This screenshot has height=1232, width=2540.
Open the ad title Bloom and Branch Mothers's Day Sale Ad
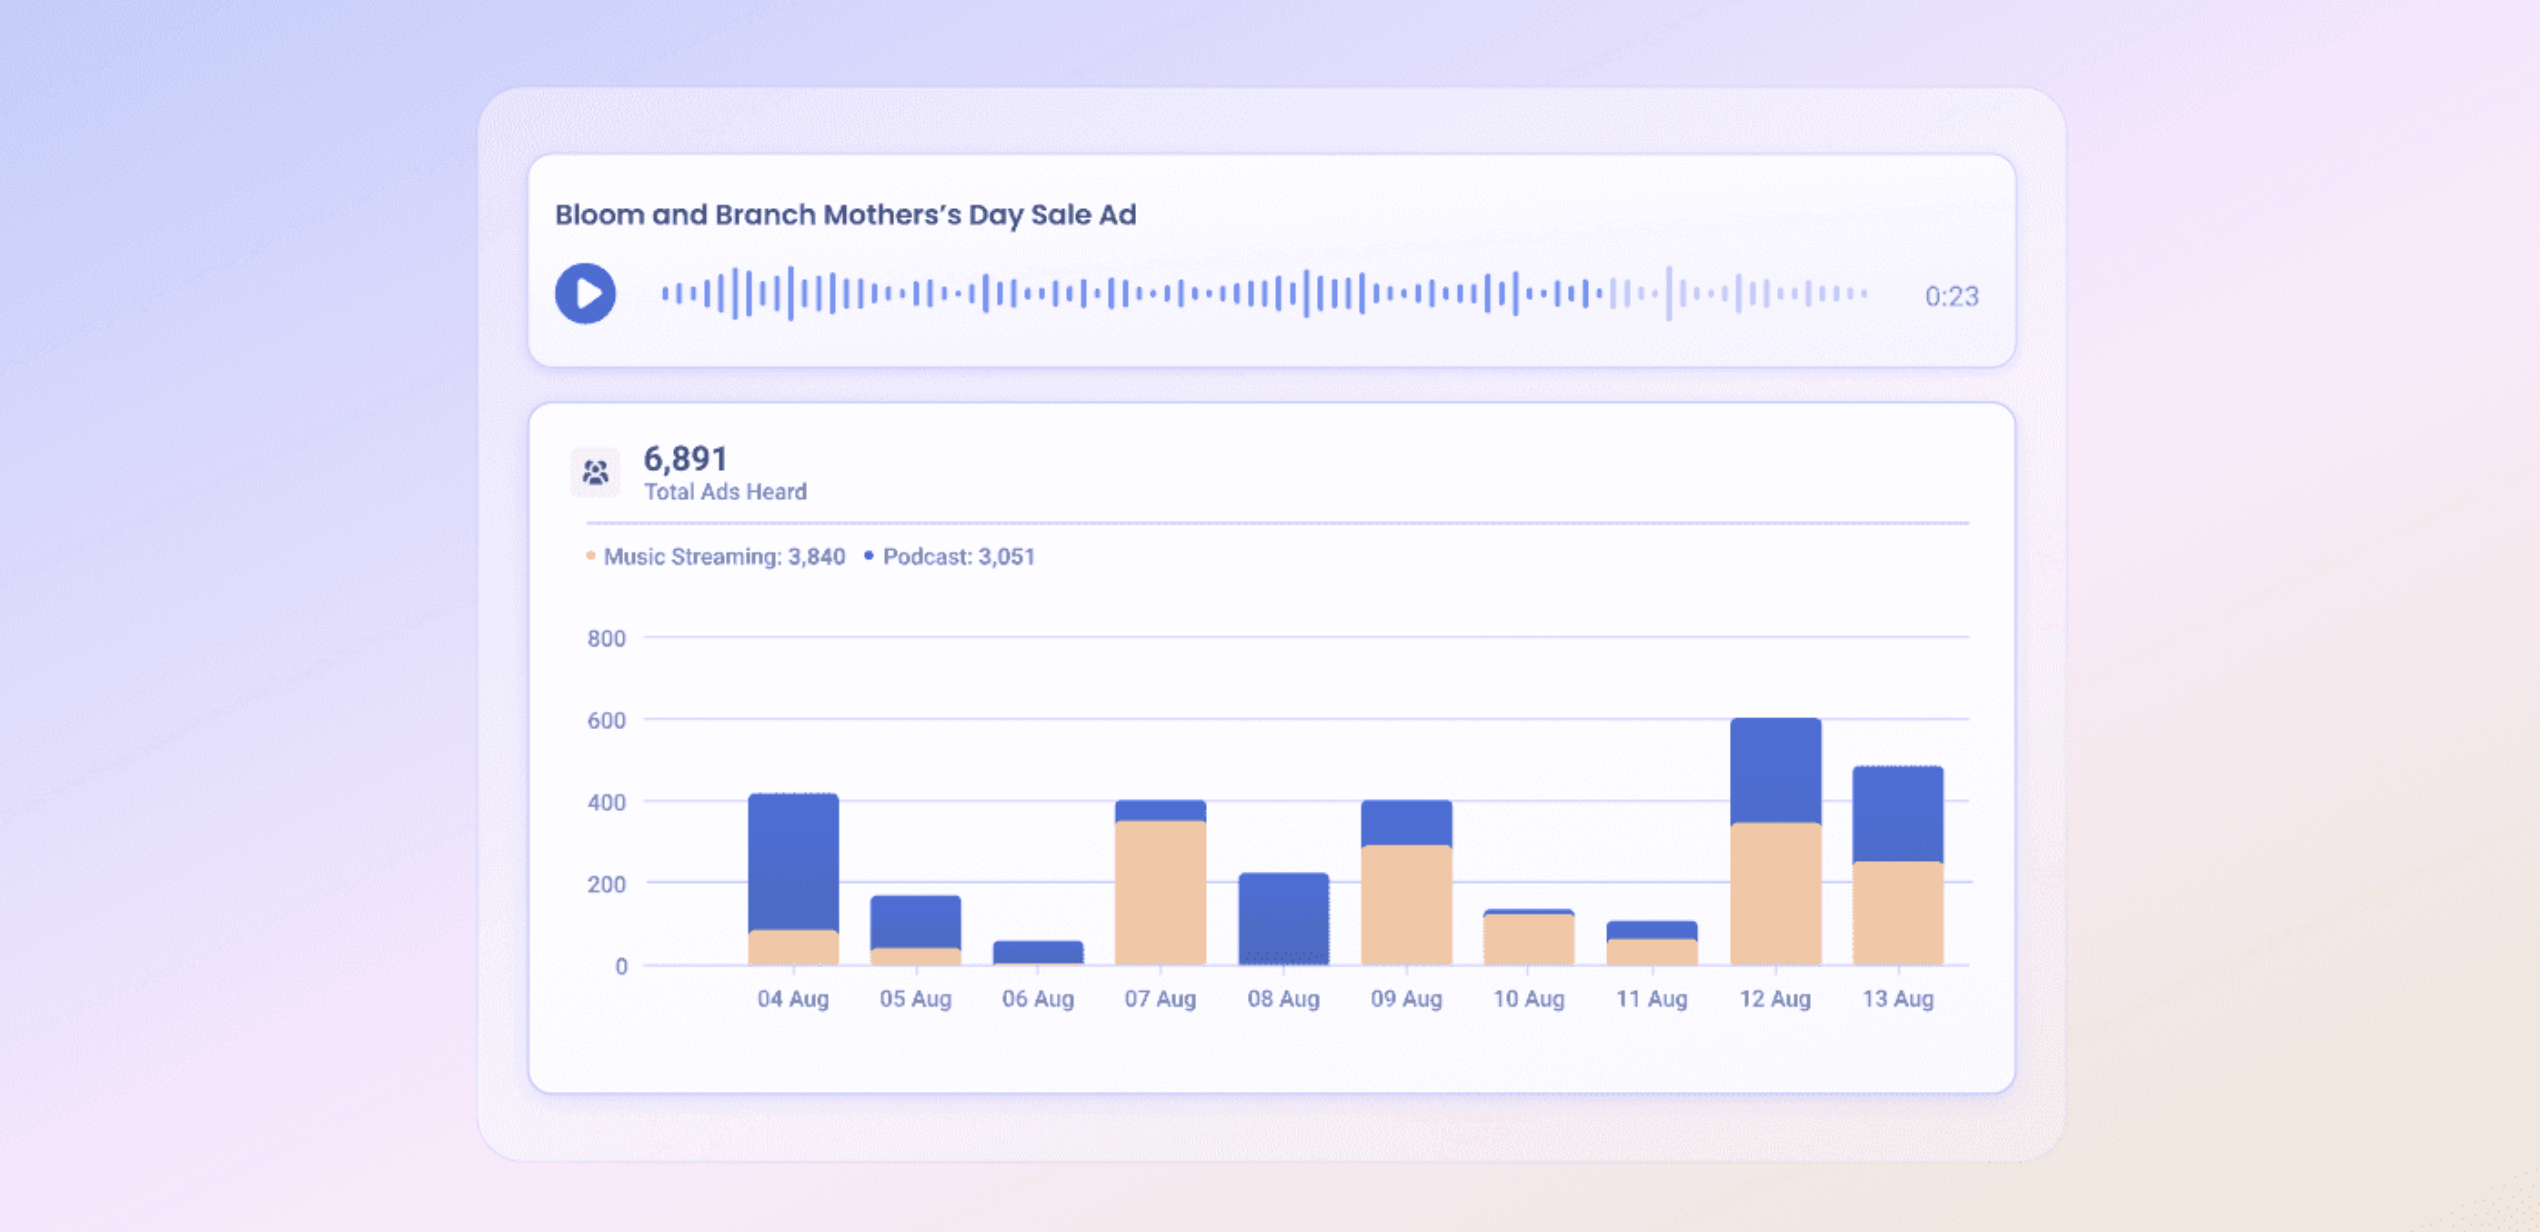846,213
